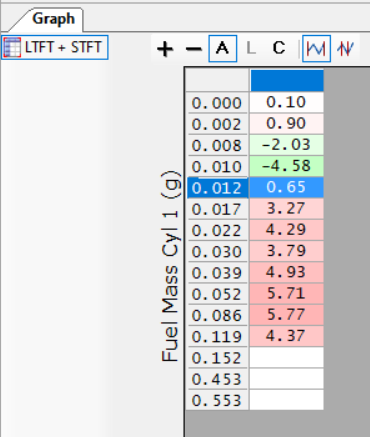This screenshot has width=370, height=437.
Task: Click the C toolbar button
Action: coord(279,48)
